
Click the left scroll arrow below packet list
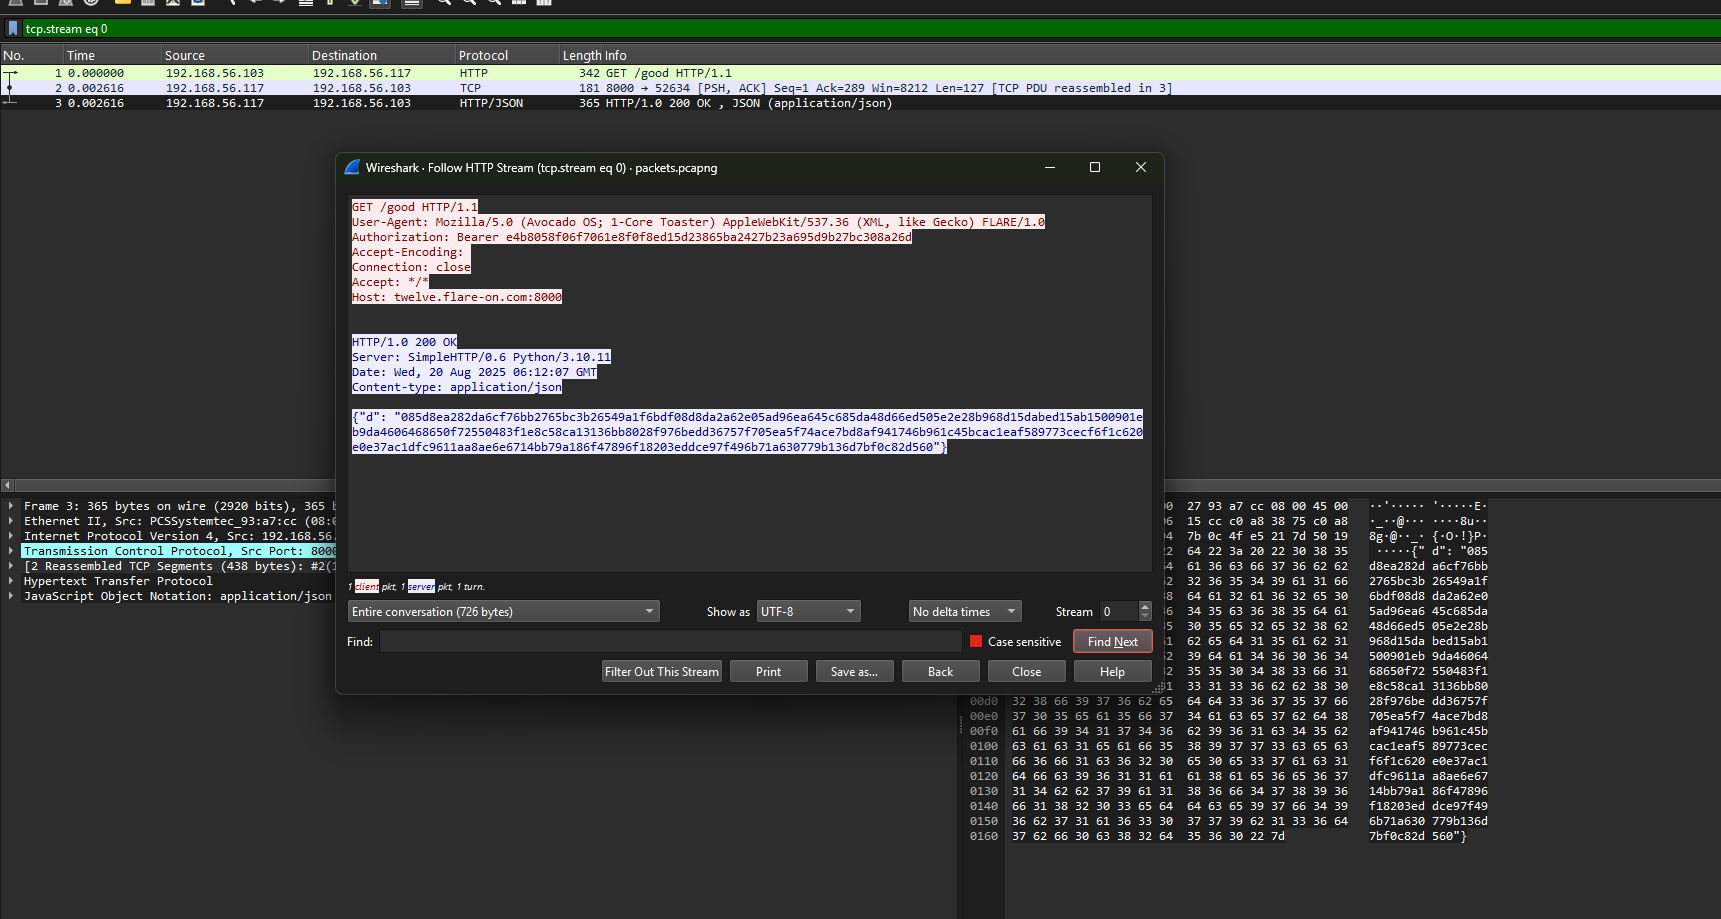[8, 485]
